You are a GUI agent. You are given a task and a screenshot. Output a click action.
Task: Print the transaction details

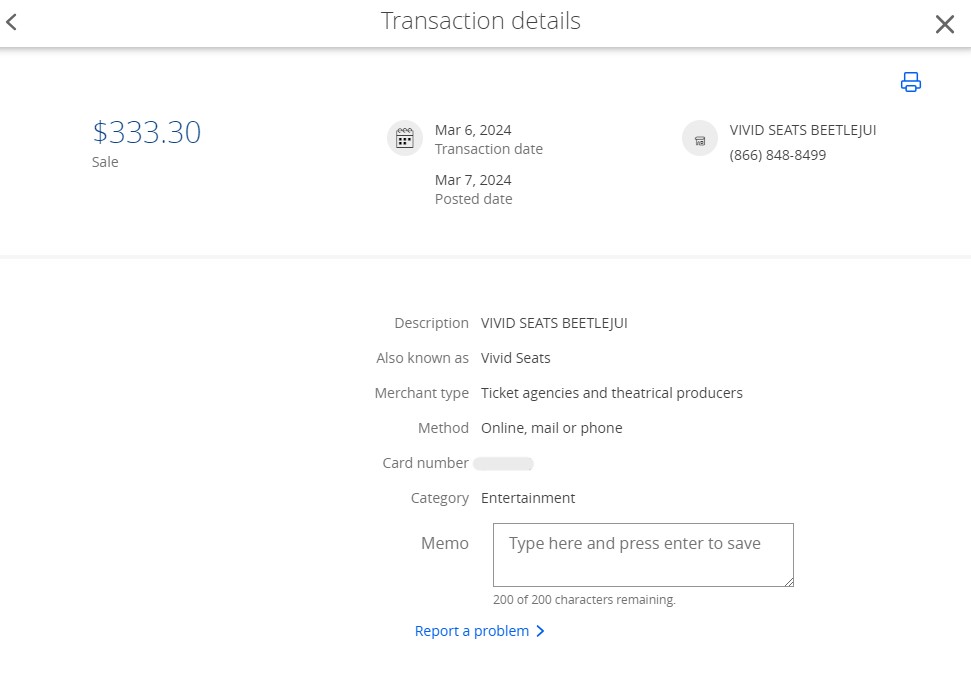pyautogui.click(x=910, y=82)
